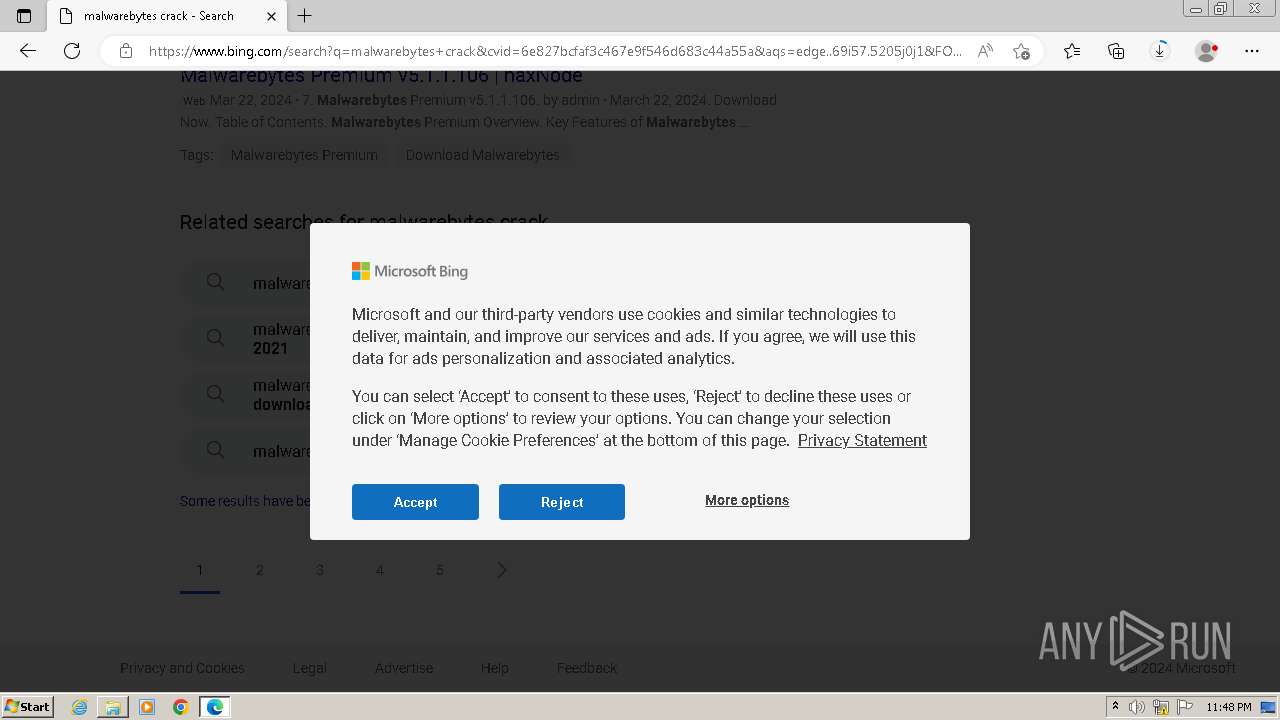
Task: Open Action Center flag icon
Action: pos(1185,707)
